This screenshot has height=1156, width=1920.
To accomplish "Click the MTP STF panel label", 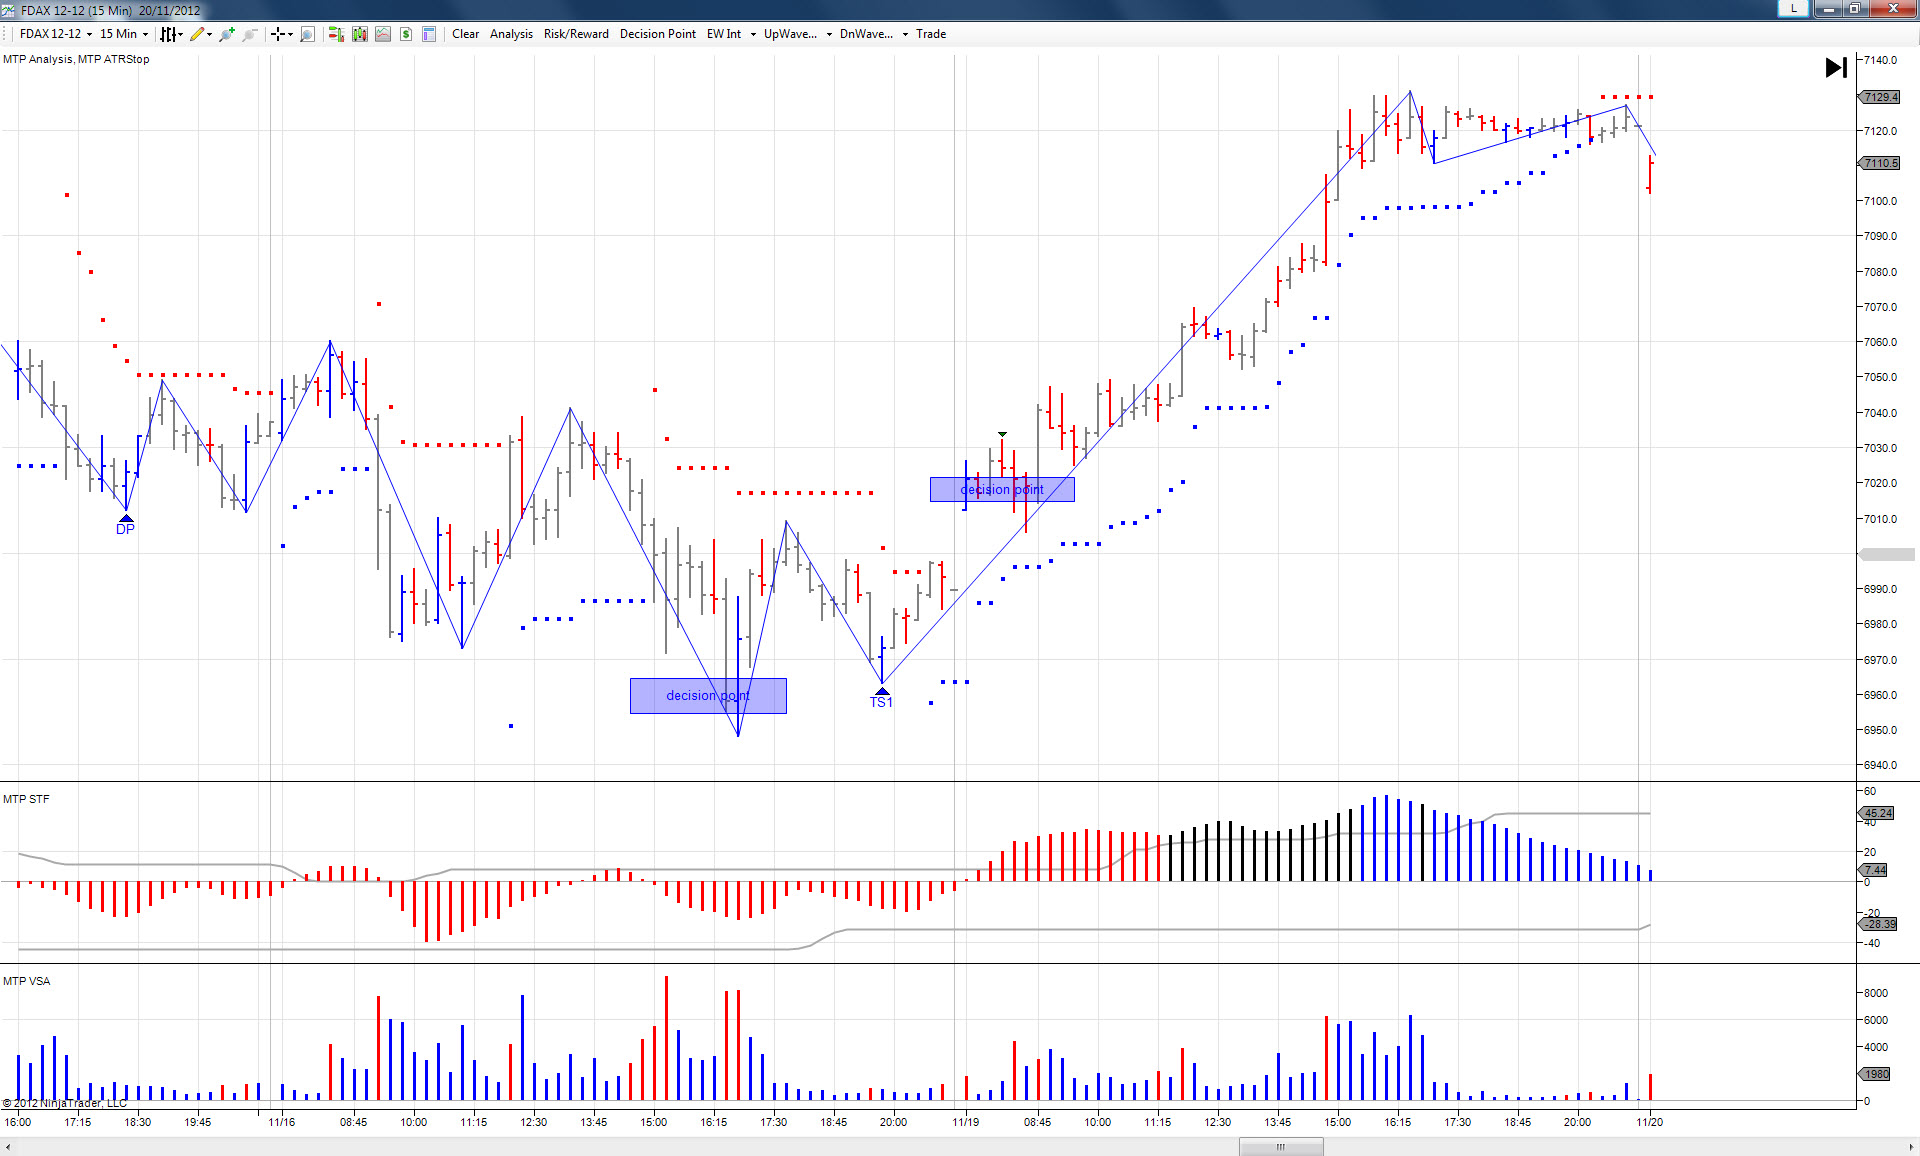I will coord(26,799).
